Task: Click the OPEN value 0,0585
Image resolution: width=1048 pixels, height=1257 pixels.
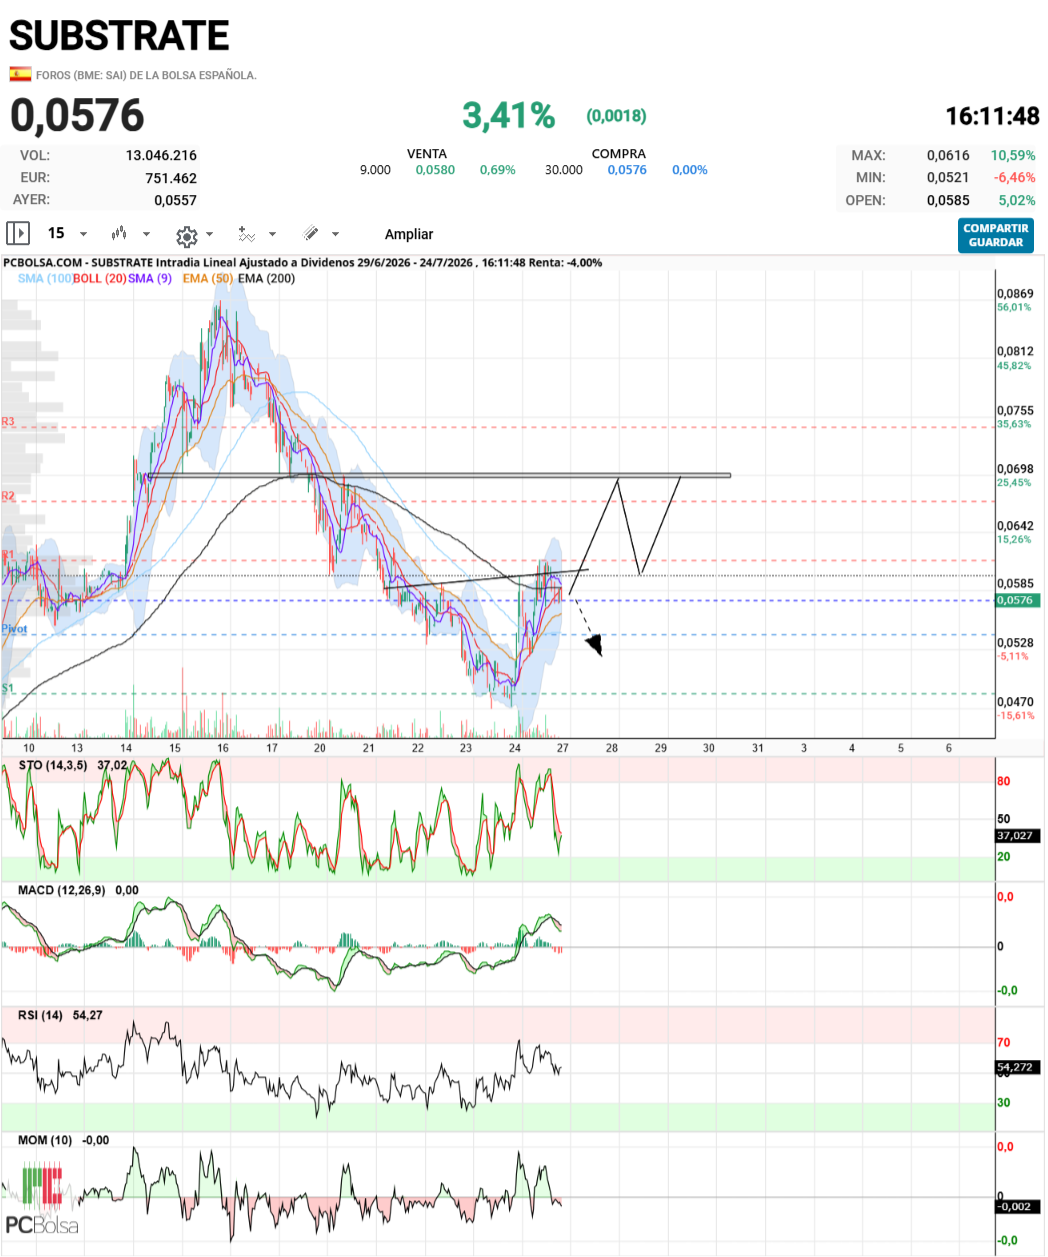Action: [948, 200]
